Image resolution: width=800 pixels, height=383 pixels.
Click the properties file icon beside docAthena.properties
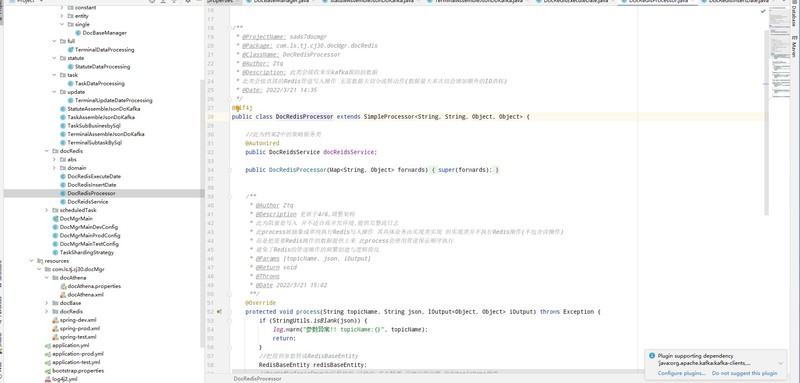(63, 286)
